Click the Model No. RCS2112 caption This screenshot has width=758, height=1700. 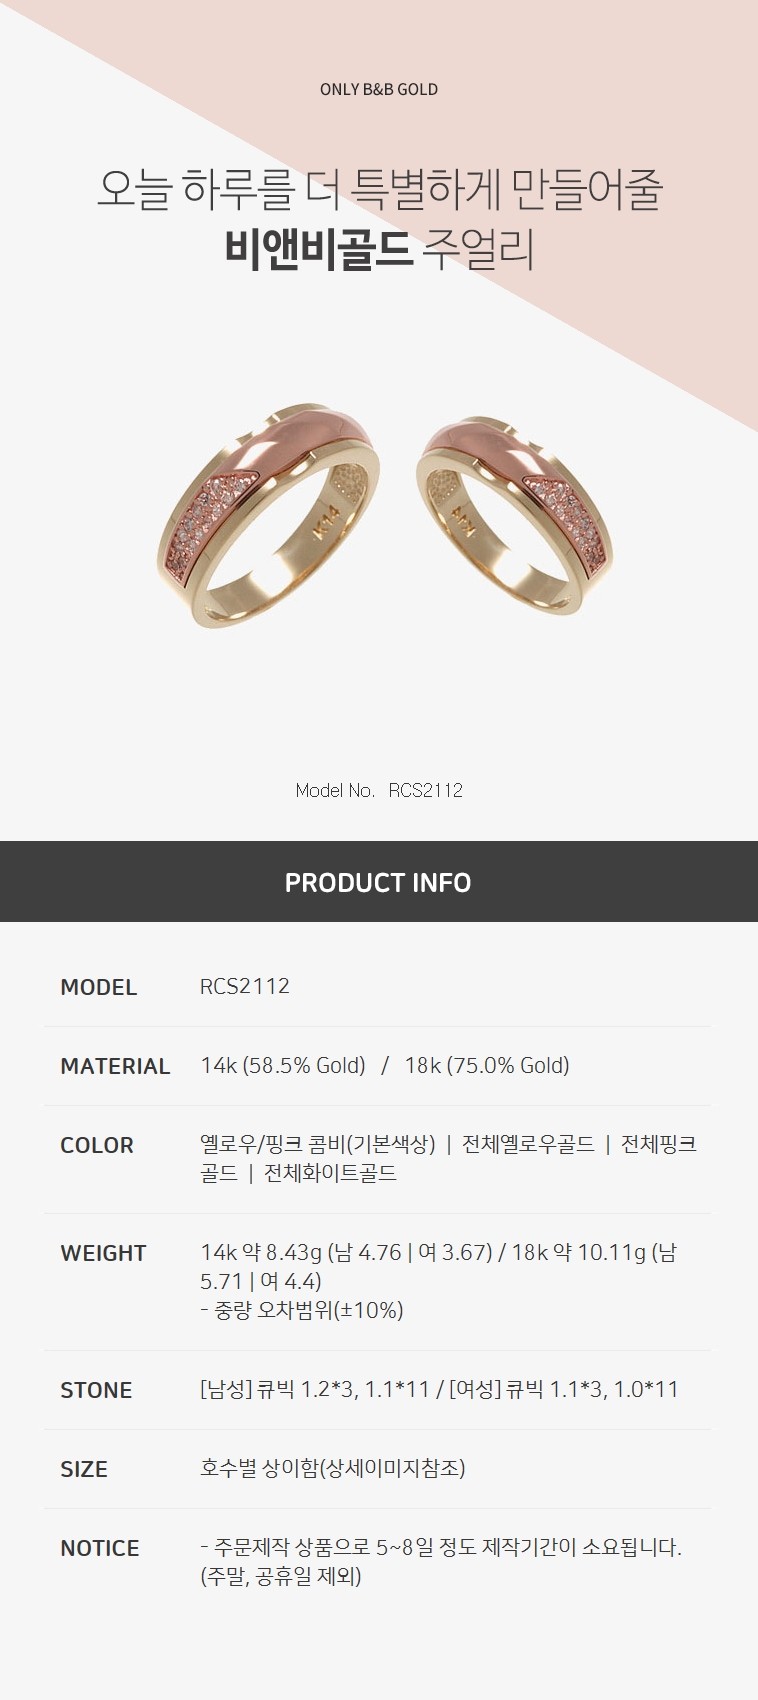379,790
